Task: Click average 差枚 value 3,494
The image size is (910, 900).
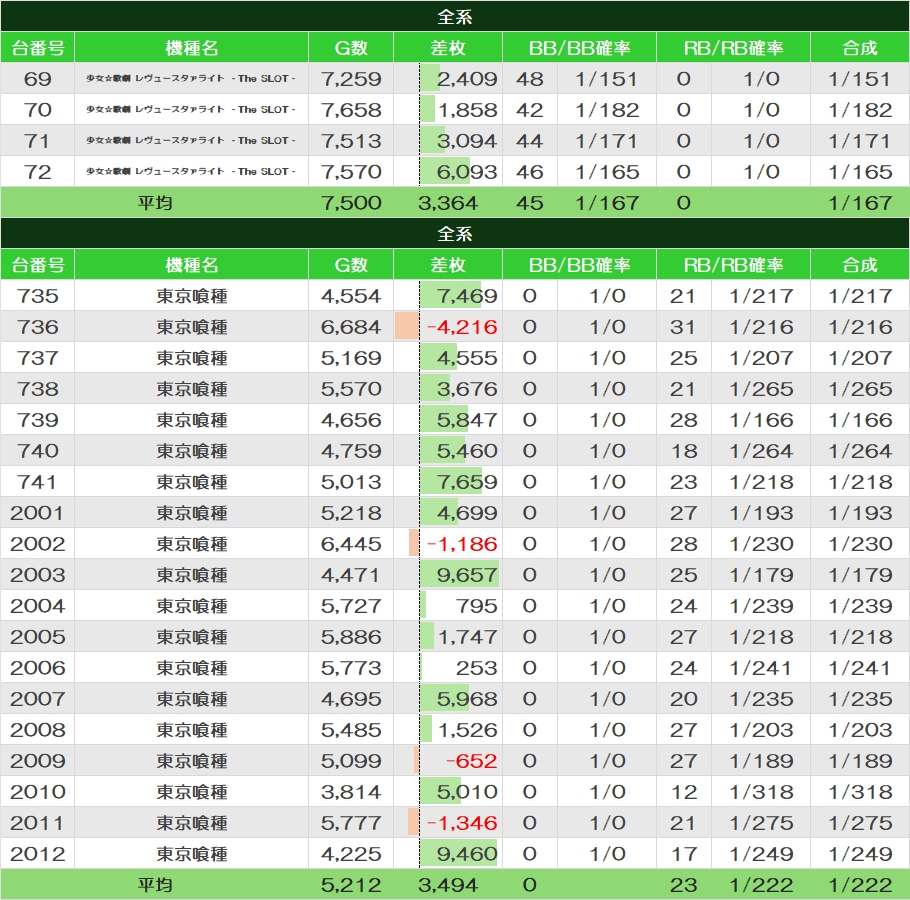Action: 447,885
